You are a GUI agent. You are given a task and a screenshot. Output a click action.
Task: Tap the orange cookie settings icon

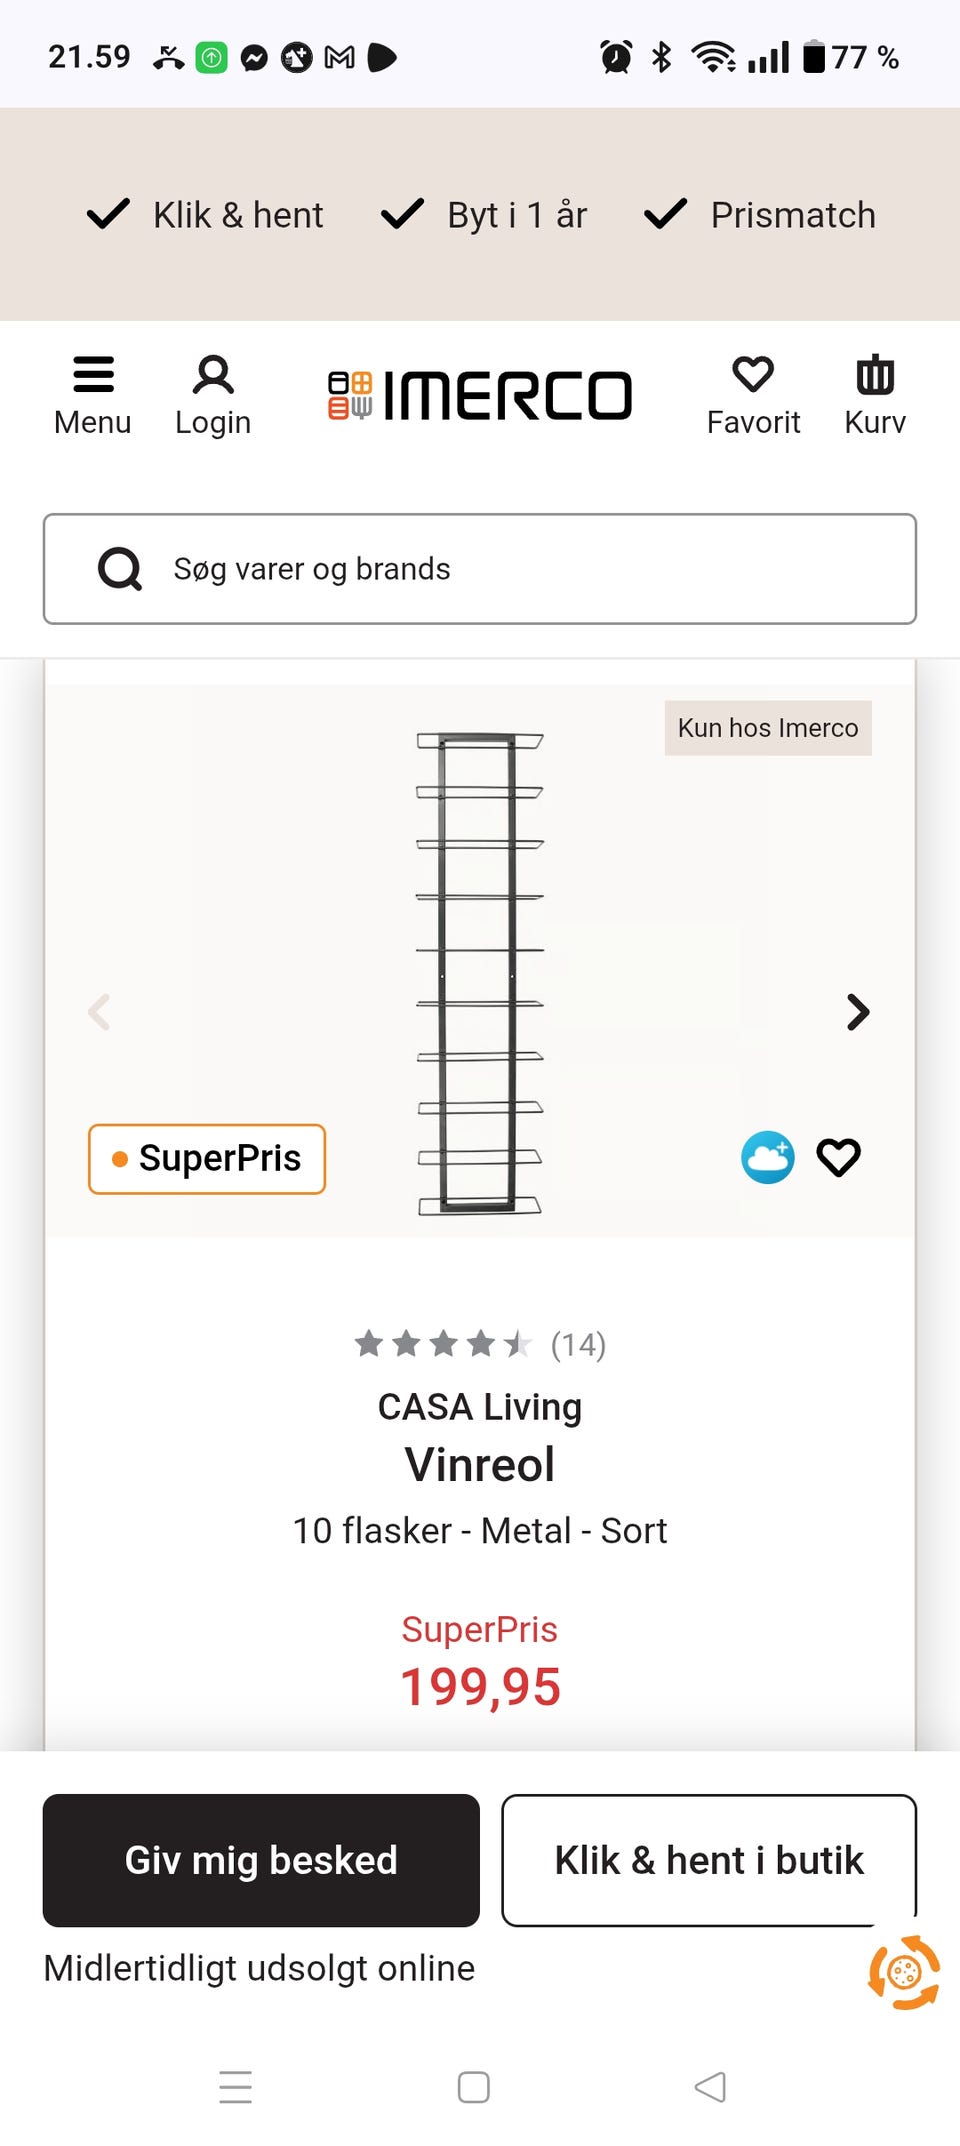[904, 1972]
